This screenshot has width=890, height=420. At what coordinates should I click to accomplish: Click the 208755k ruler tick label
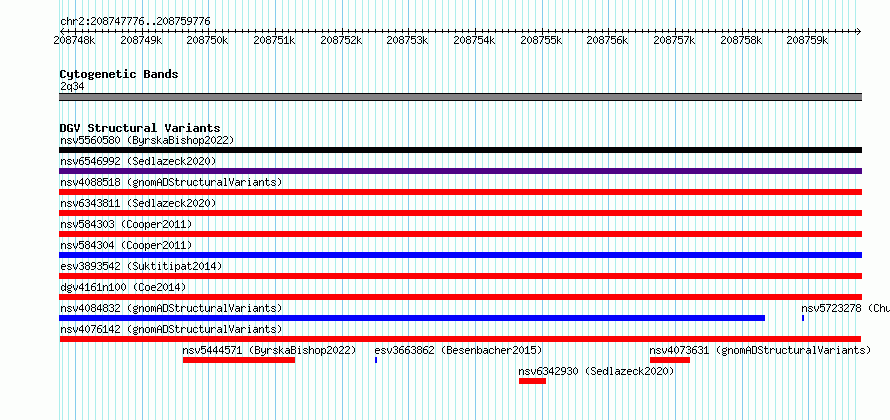coord(541,40)
